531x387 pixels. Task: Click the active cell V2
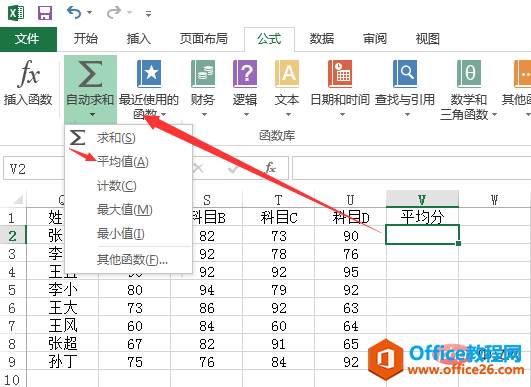(422, 234)
